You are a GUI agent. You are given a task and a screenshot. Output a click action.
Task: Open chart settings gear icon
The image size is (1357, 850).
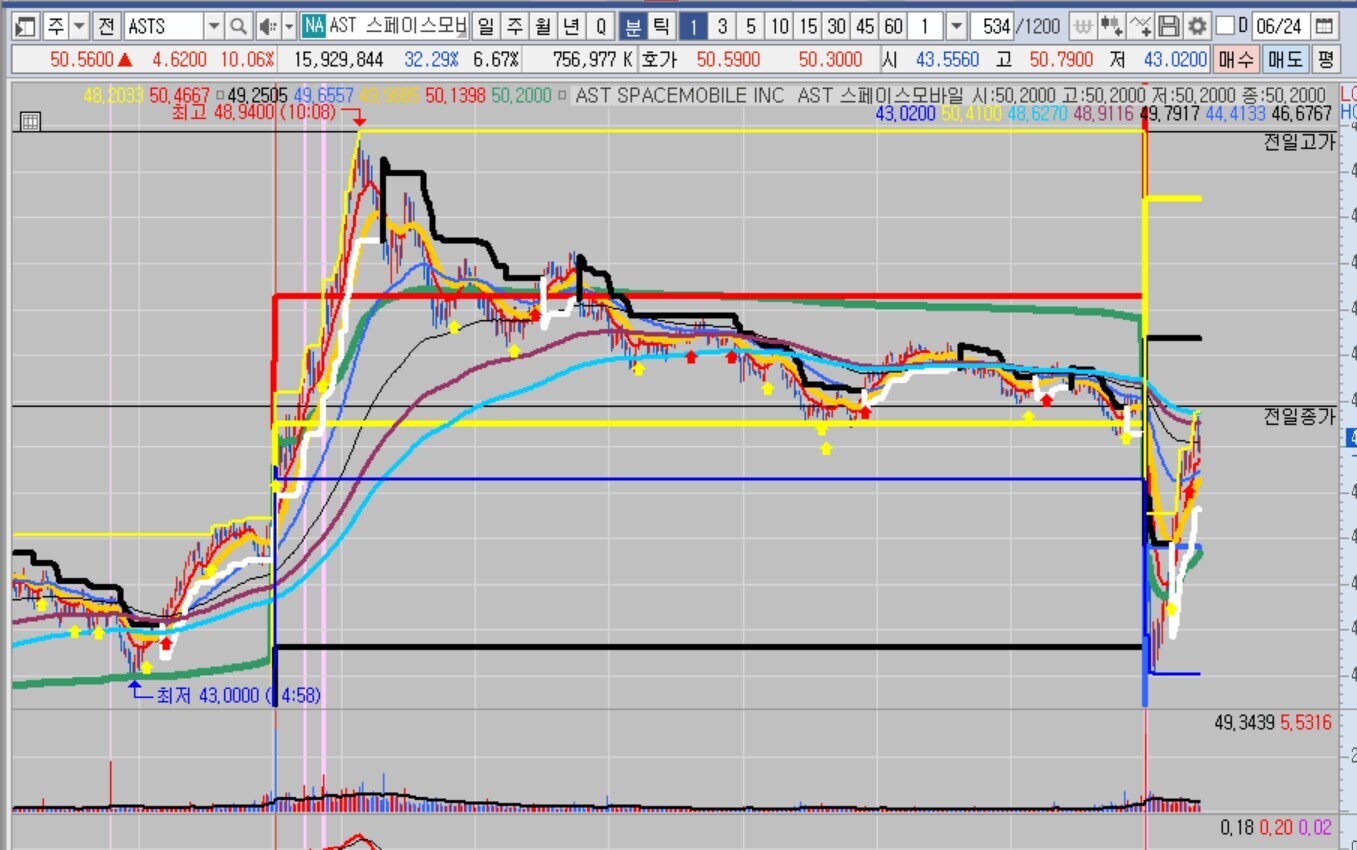pyautogui.click(x=1197, y=26)
